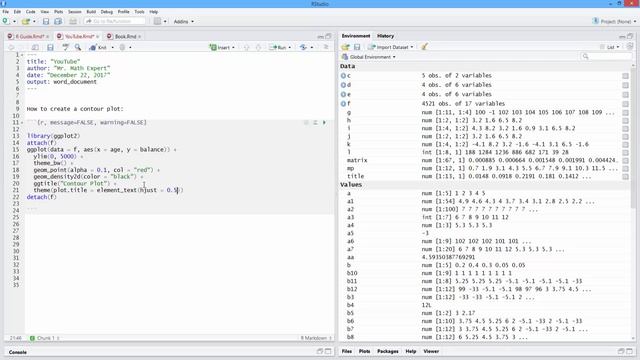Click the load workspace folder icon in Environment

345,47
